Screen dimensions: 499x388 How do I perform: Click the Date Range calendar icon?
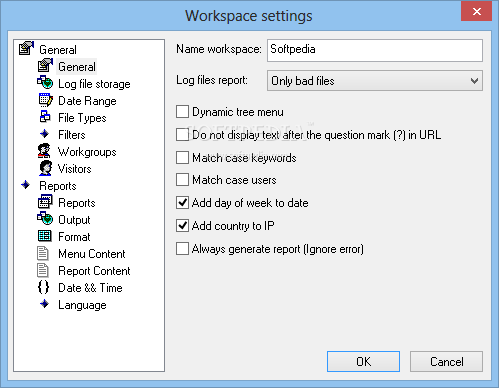(x=45, y=100)
